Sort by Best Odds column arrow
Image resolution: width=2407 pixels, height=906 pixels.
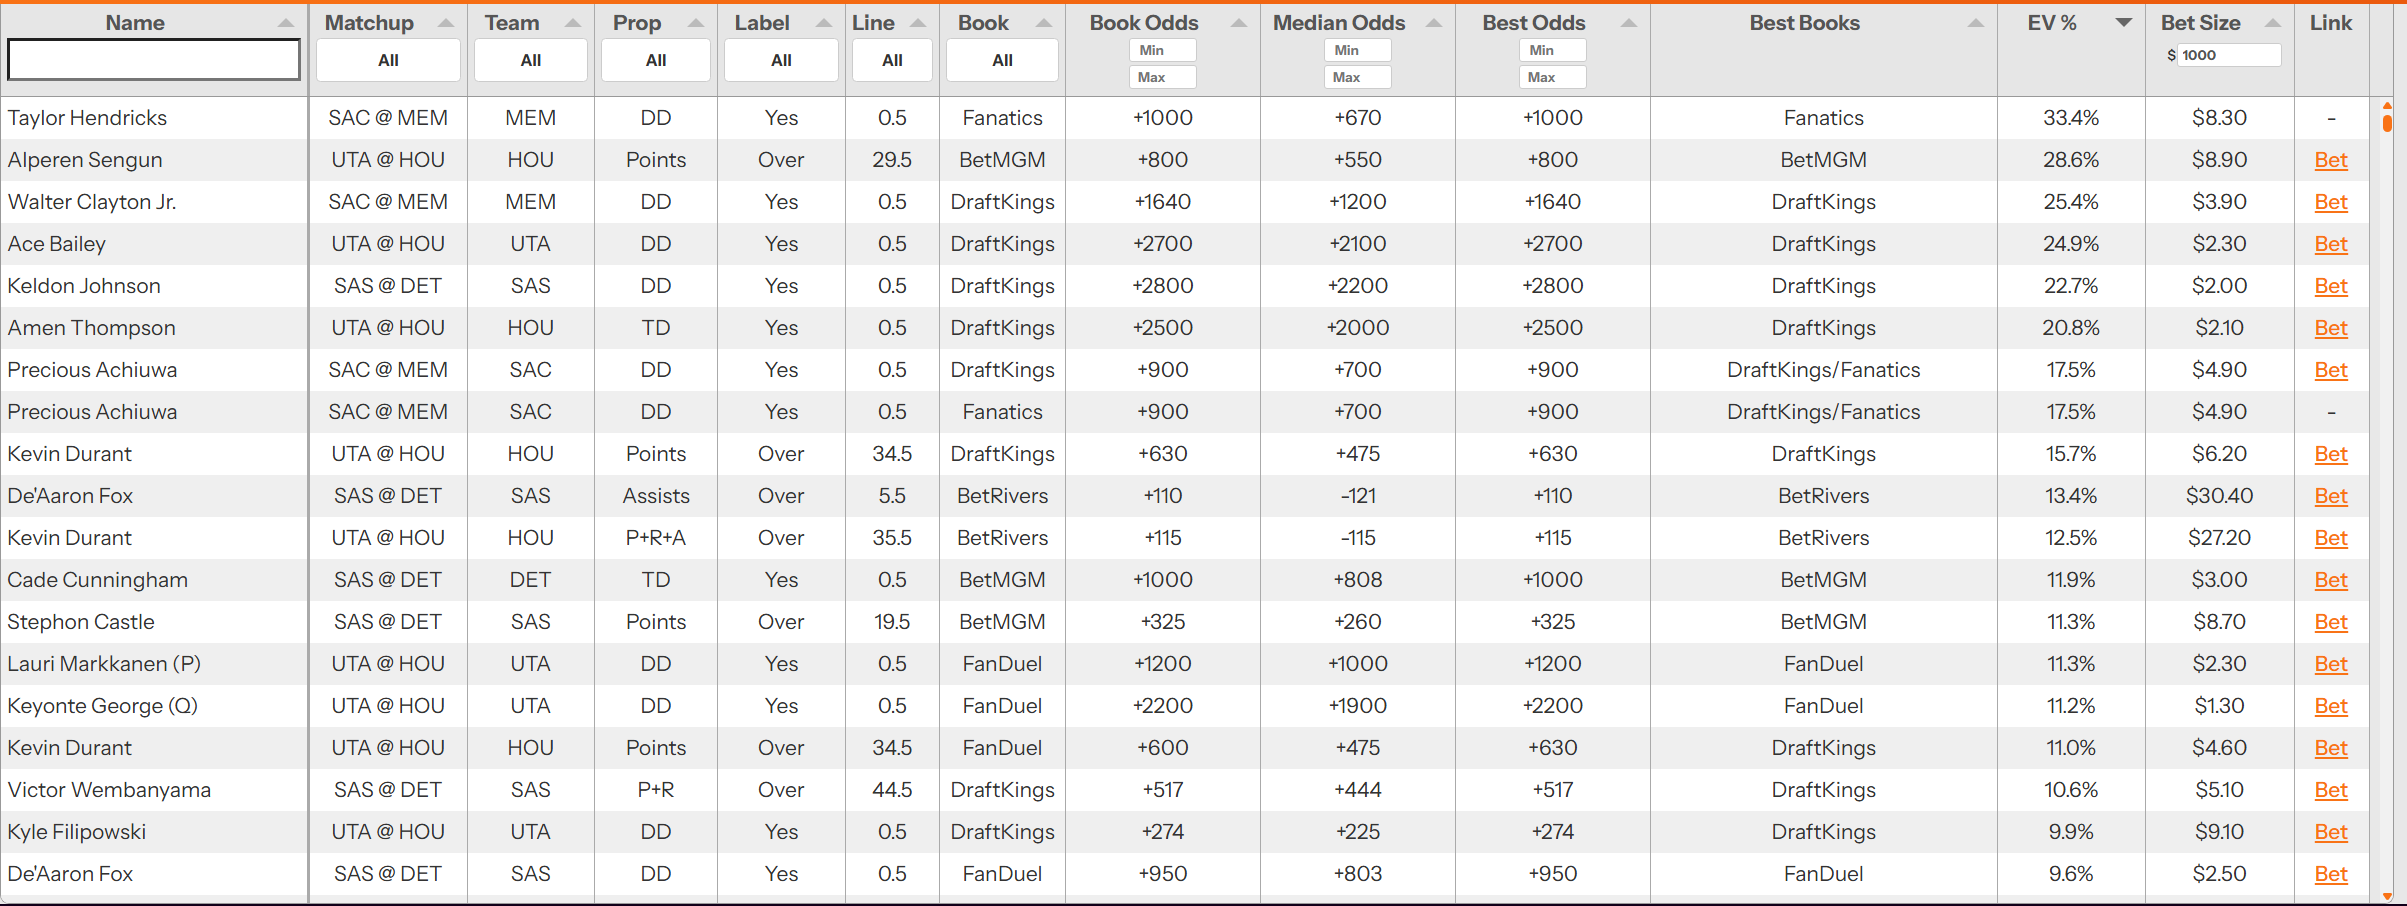(x=1629, y=23)
